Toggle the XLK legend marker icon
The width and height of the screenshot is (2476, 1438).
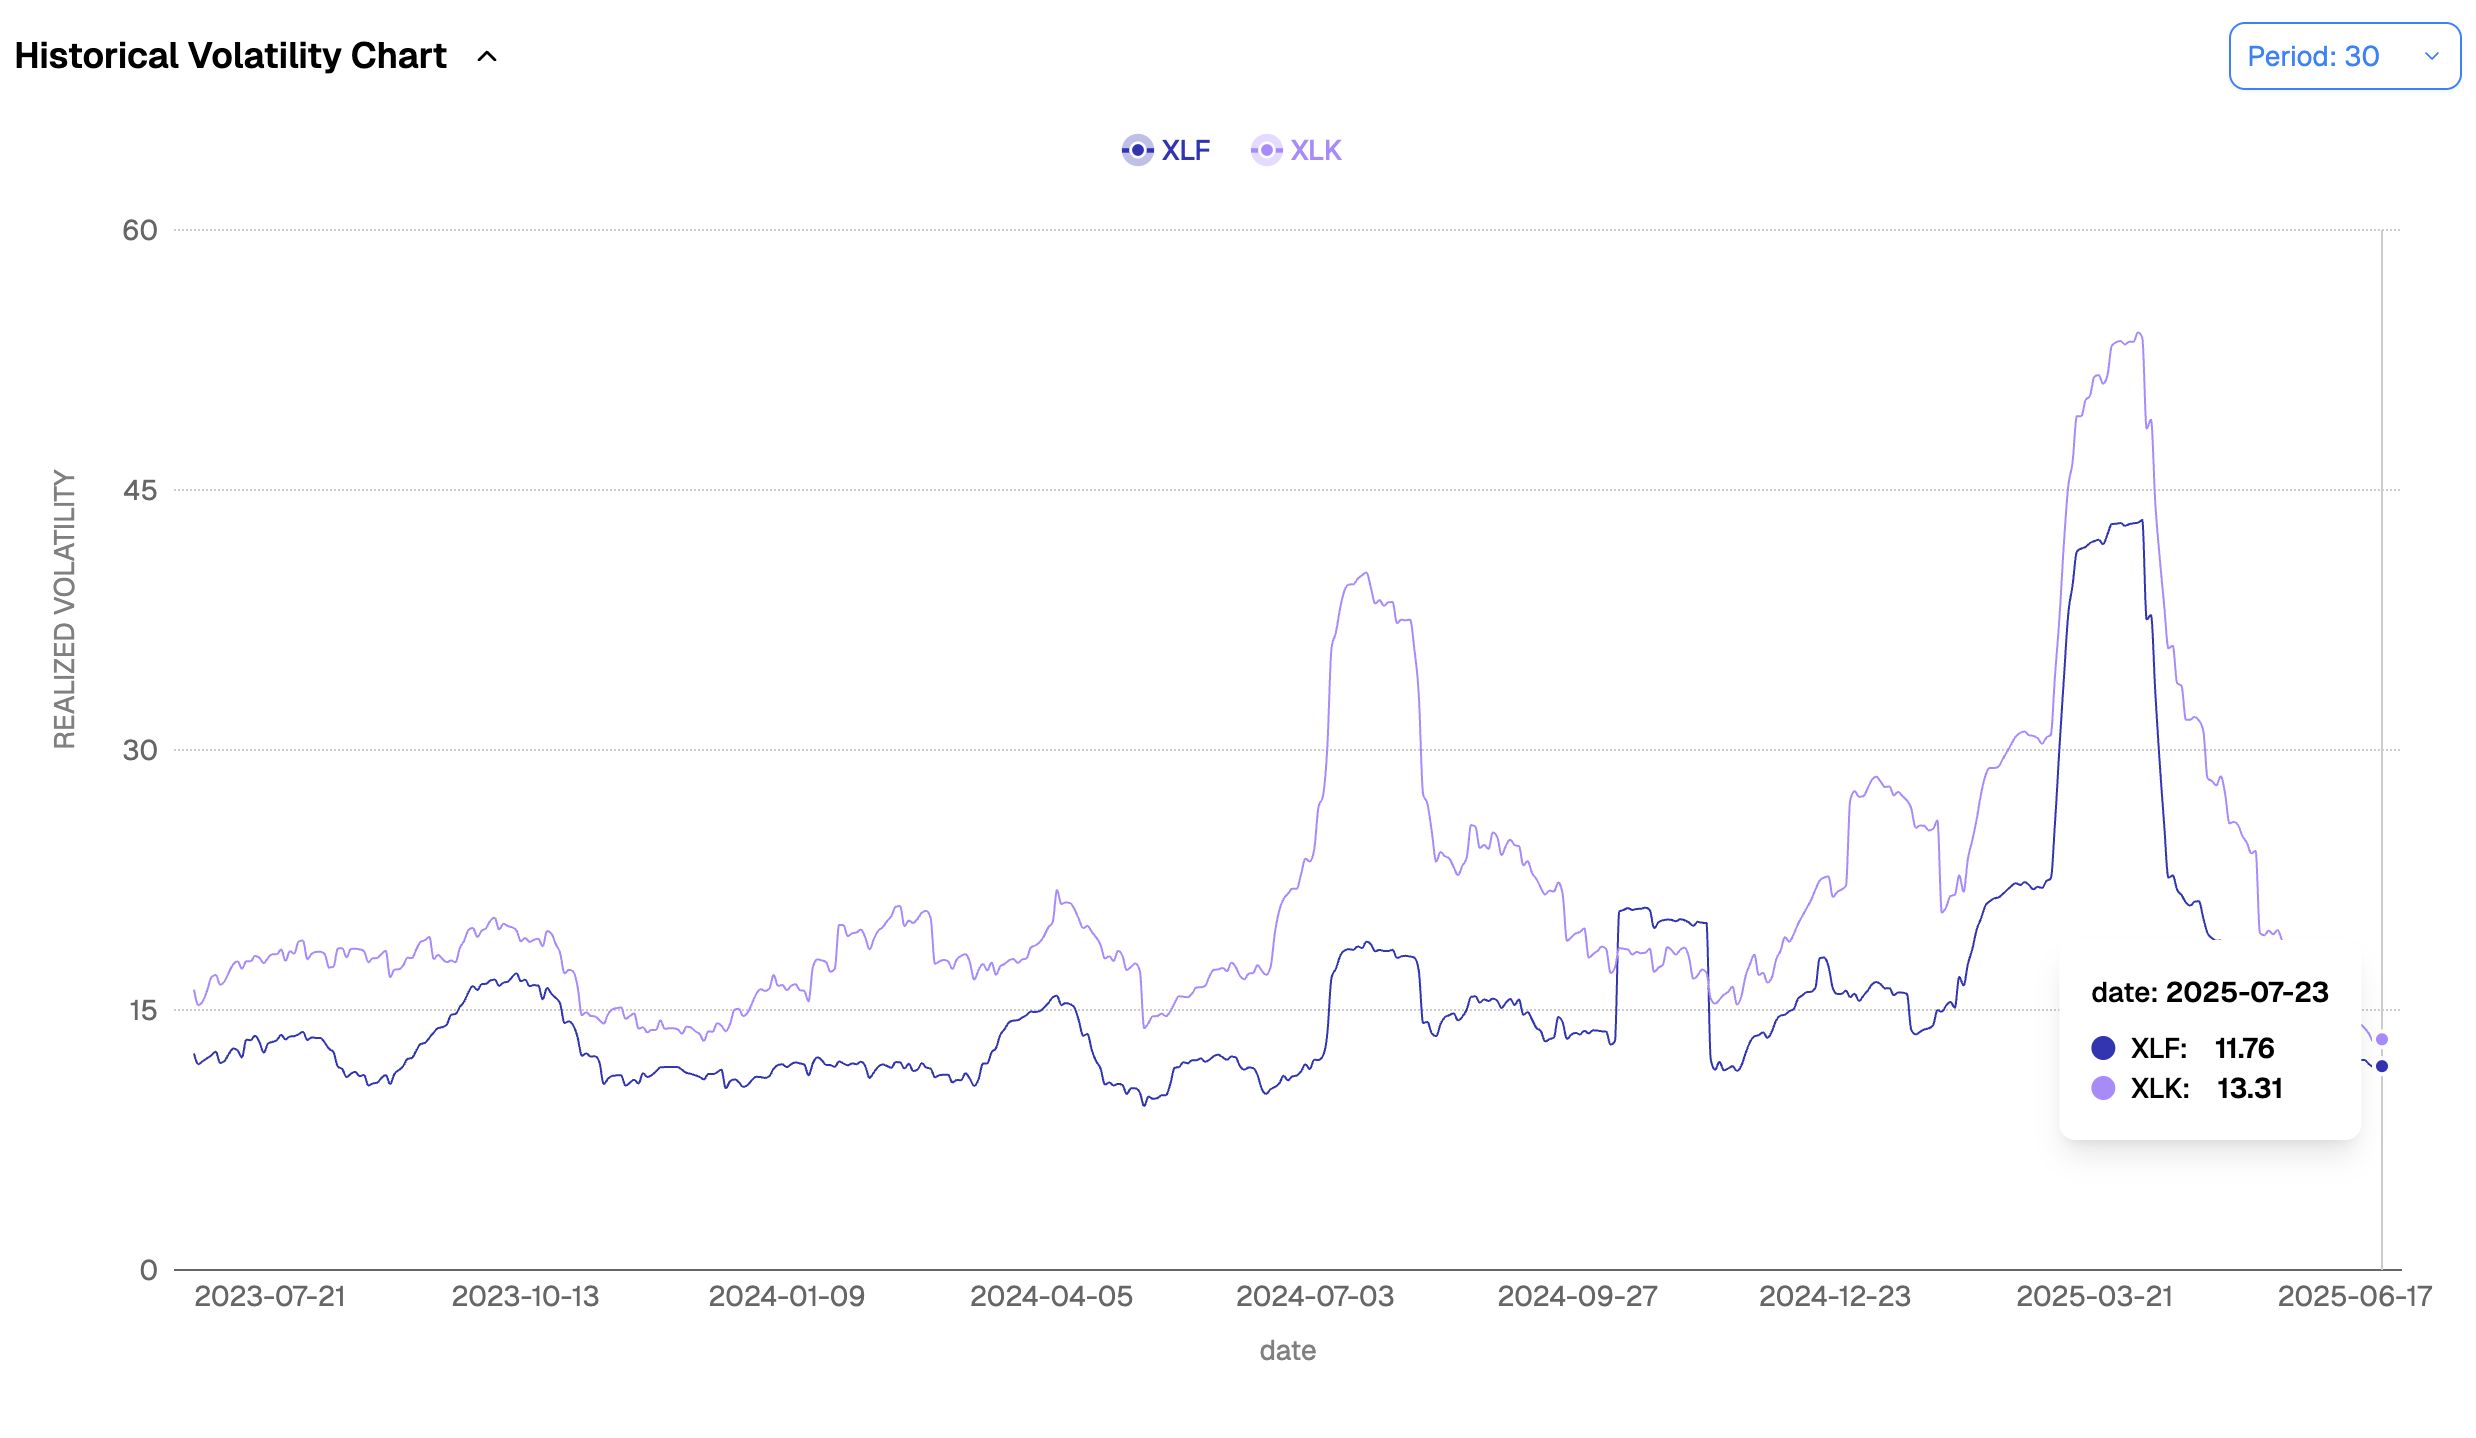(1266, 150)
